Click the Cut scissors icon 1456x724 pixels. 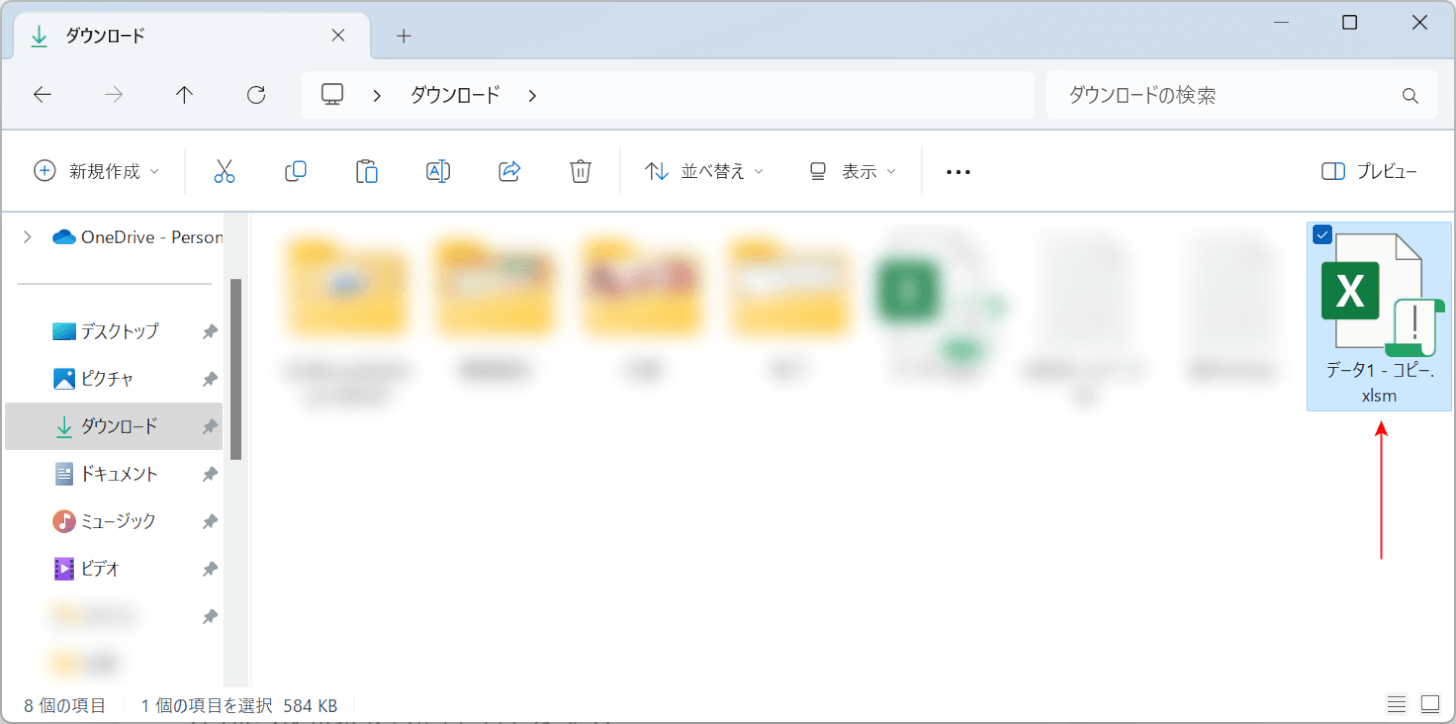224,171
